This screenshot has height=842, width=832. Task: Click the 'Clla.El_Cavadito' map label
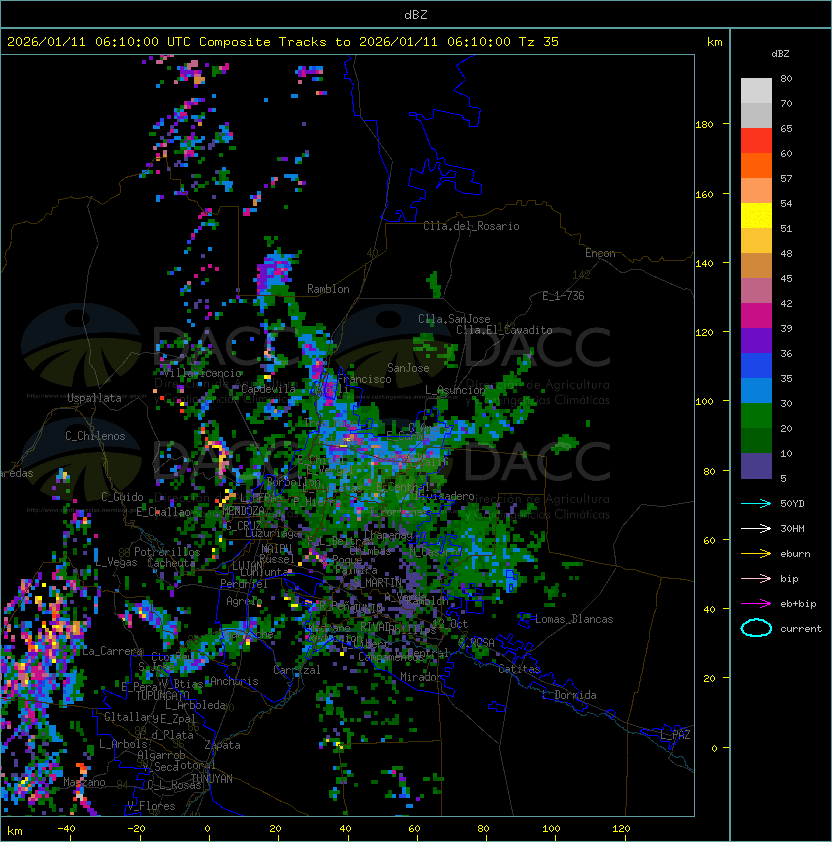tap(504, 330)
